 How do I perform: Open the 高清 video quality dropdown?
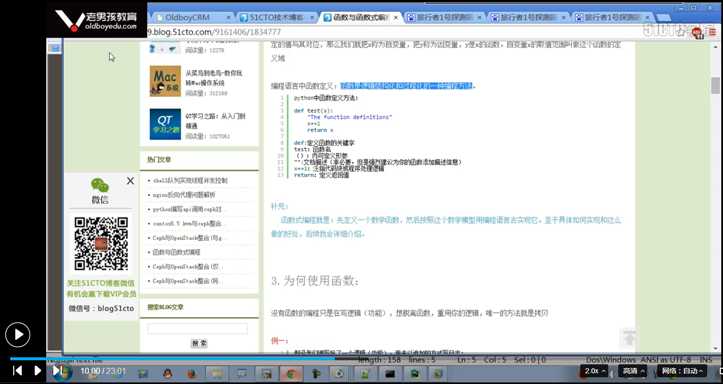click(633, 371)
